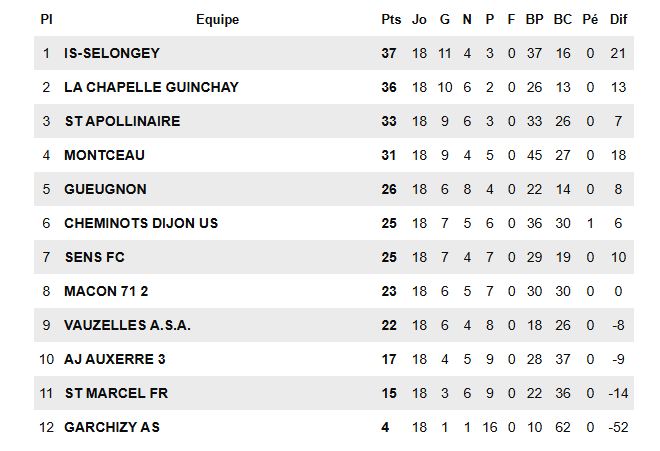This screenshot has width=660, height=451.
Task: Select the Dif column header
Action: click(x=618, y=19)
